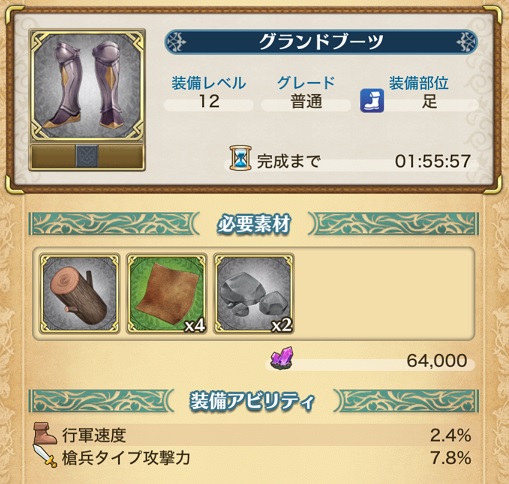
Task: Tap the グレード value 普通
Action: coord(306,101)
